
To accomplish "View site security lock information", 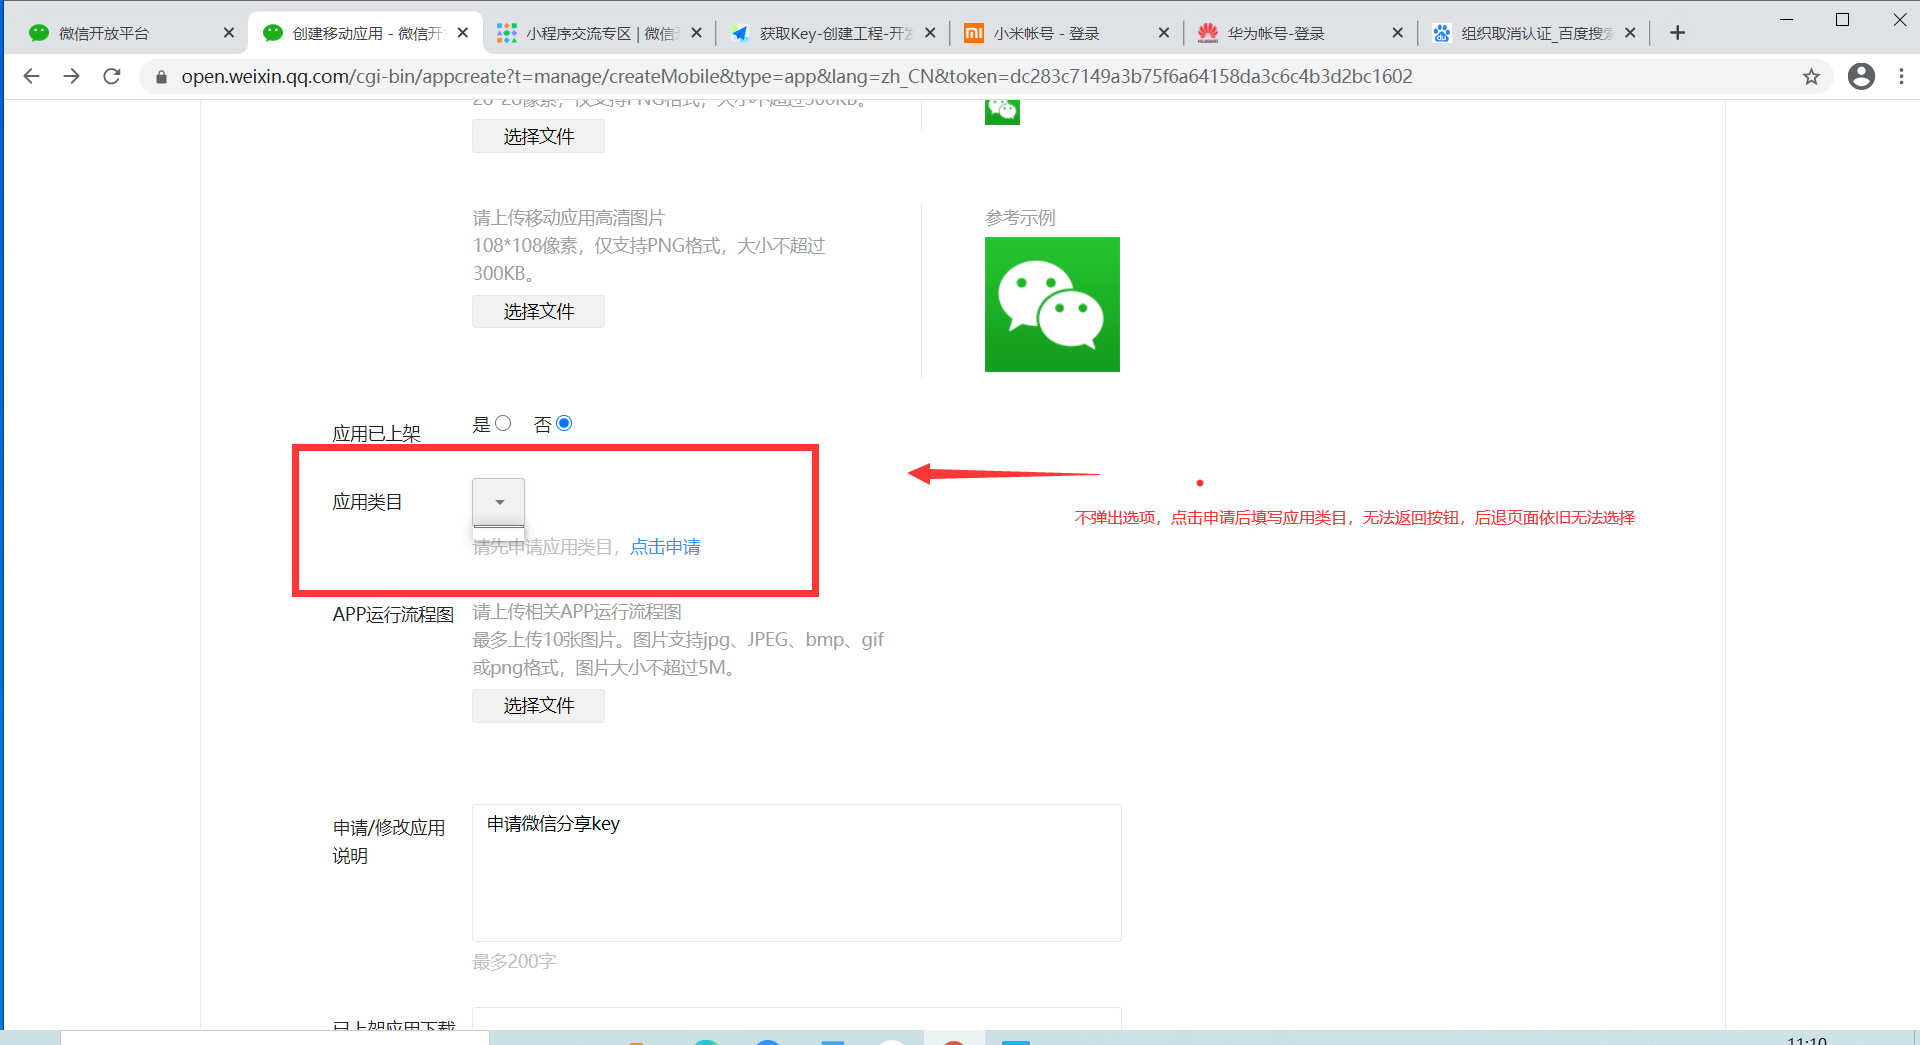I will [x=161, y=77].
